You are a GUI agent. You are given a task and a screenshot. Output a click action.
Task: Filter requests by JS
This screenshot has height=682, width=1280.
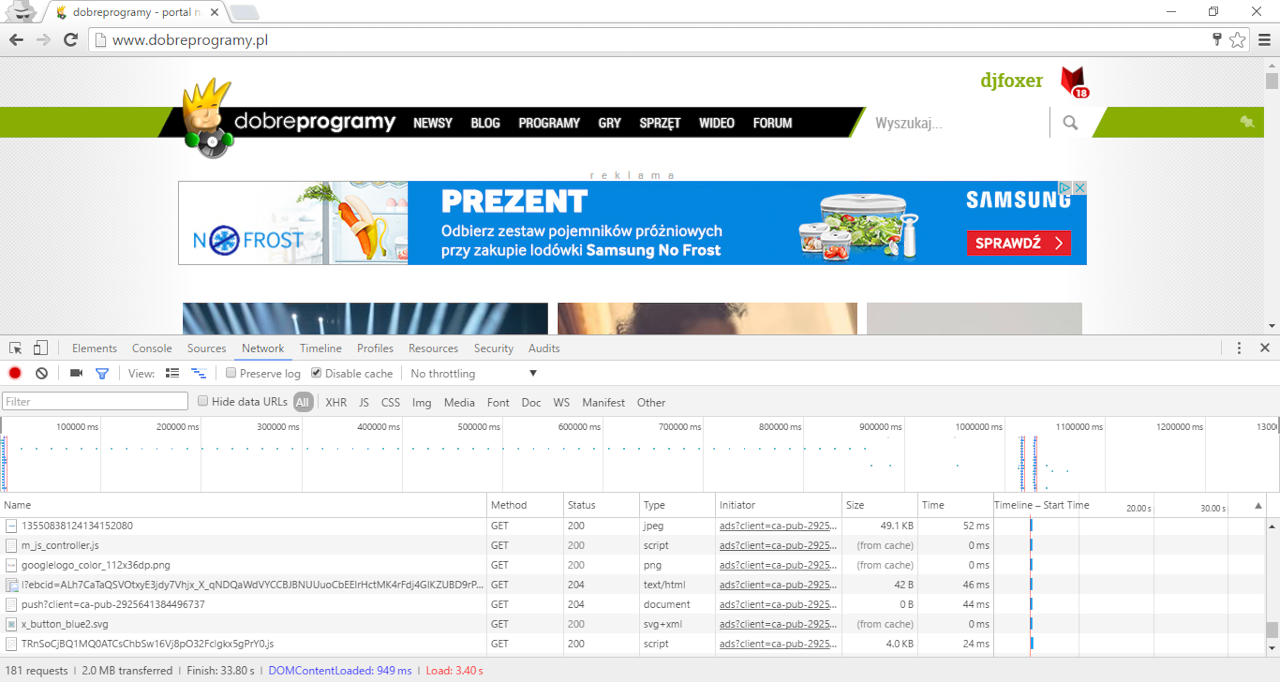(364, 402)
